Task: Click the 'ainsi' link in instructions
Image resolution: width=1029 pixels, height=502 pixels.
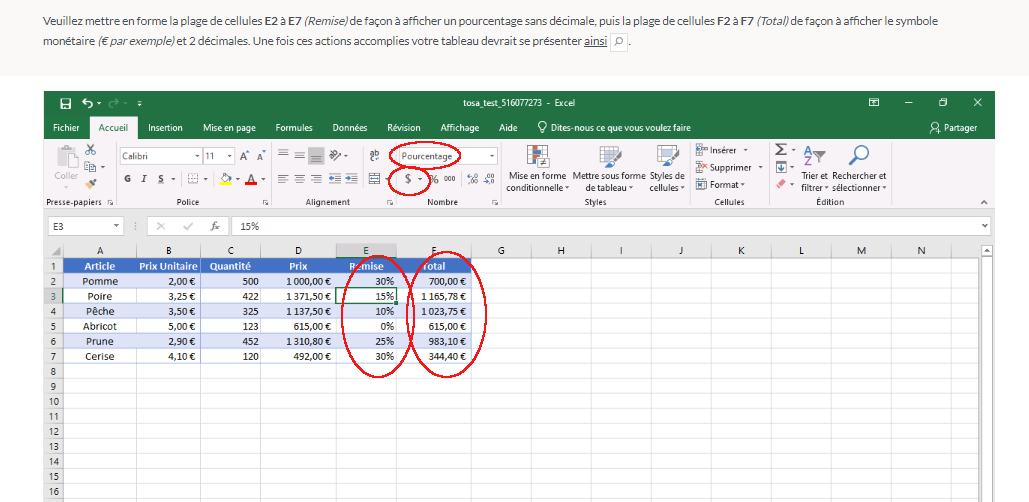Action: point(595,42)
